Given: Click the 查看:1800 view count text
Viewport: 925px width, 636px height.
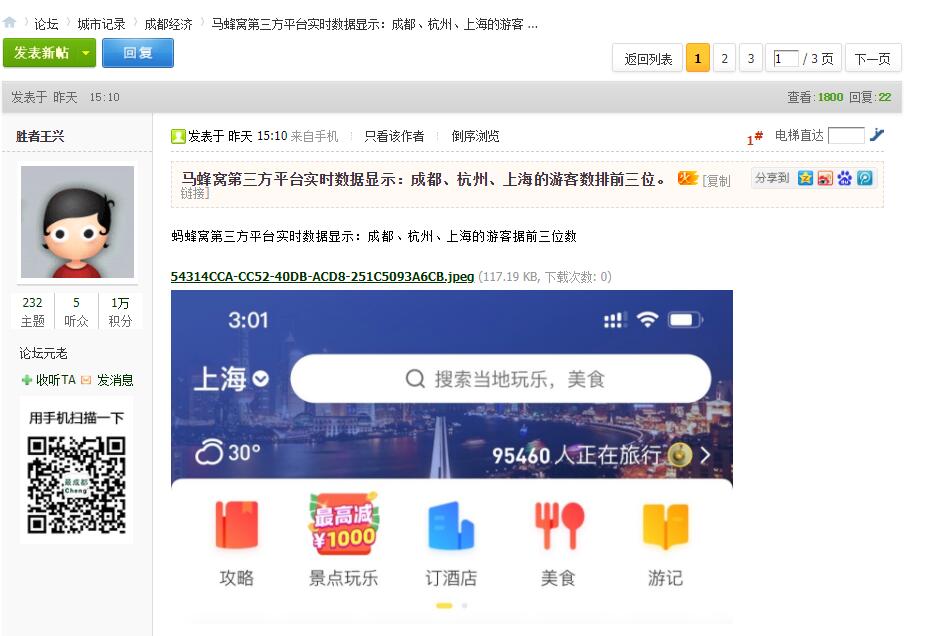Looking at the screenshot, I should [815, 97].
